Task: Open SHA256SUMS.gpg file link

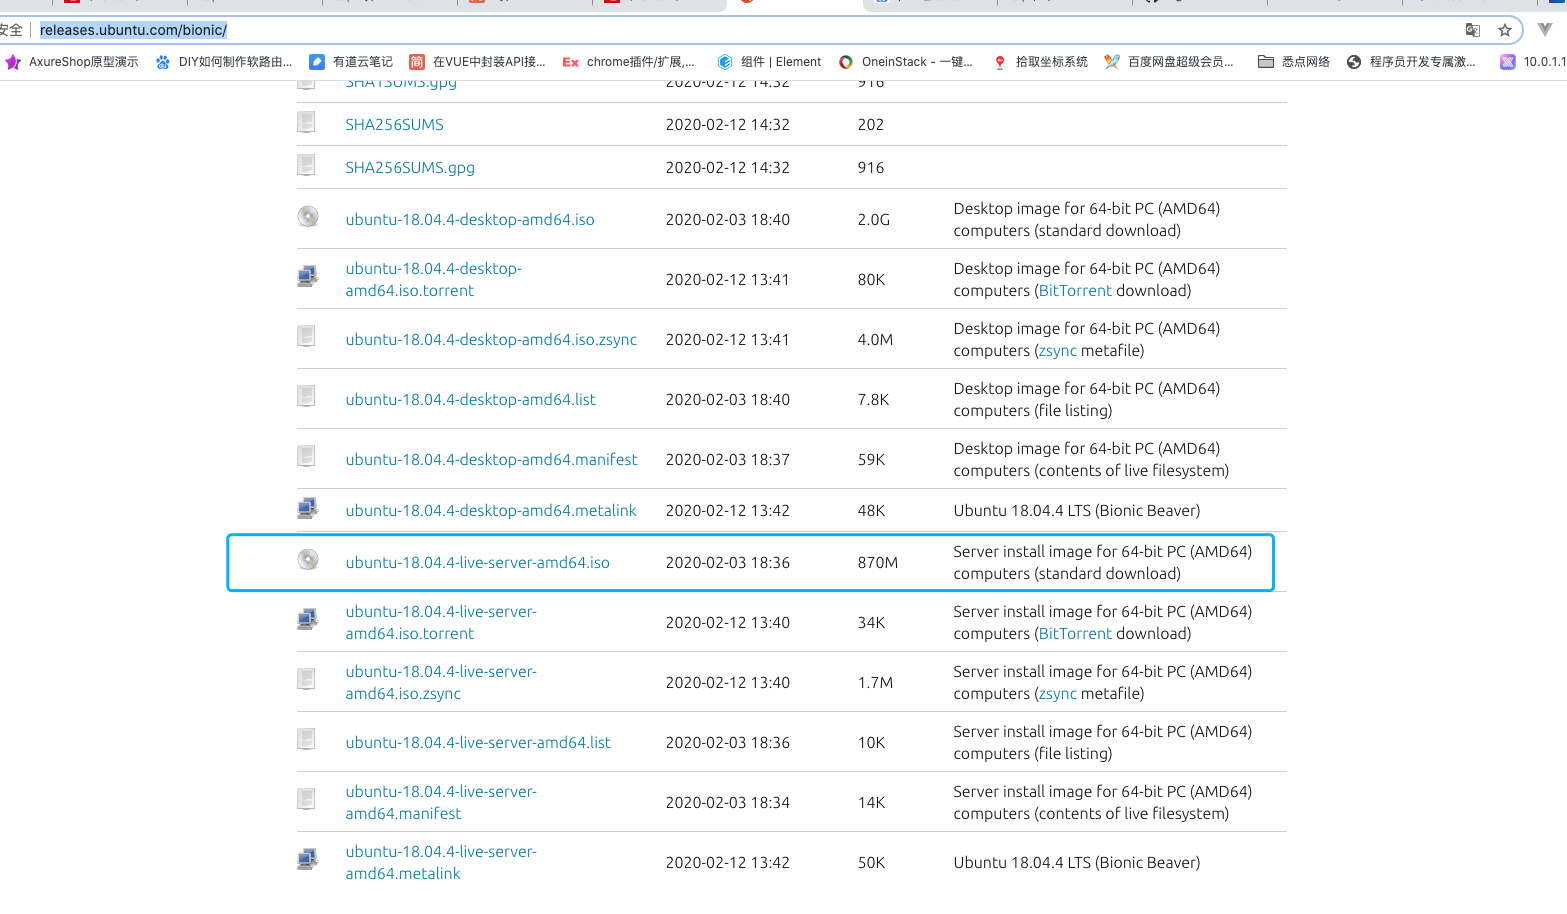Action: 410,168
